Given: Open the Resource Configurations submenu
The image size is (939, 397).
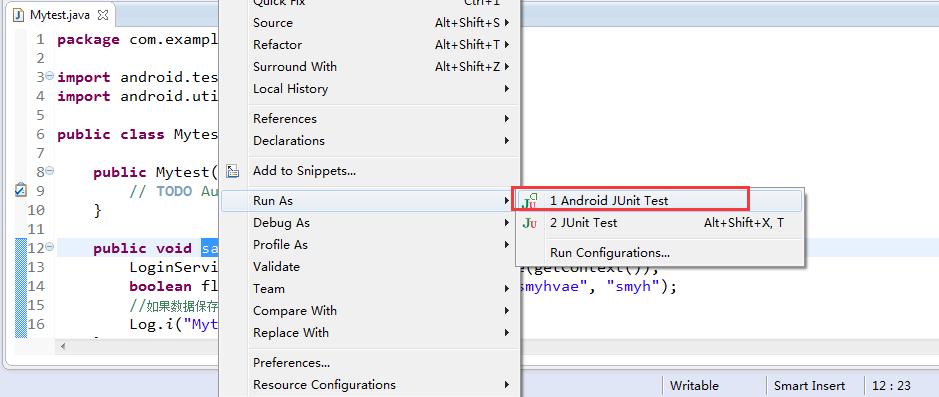Looking at the screenshot, I should (369, 384).
